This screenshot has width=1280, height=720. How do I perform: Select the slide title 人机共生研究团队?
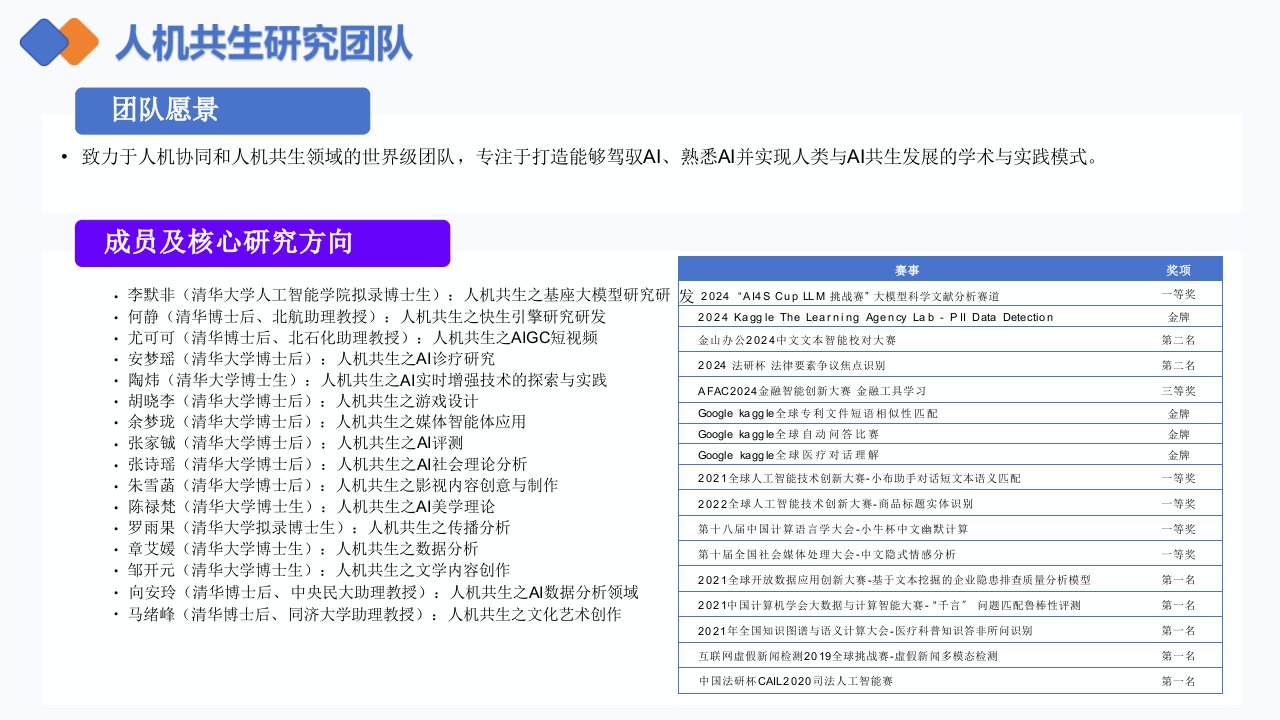click(264, 43)
